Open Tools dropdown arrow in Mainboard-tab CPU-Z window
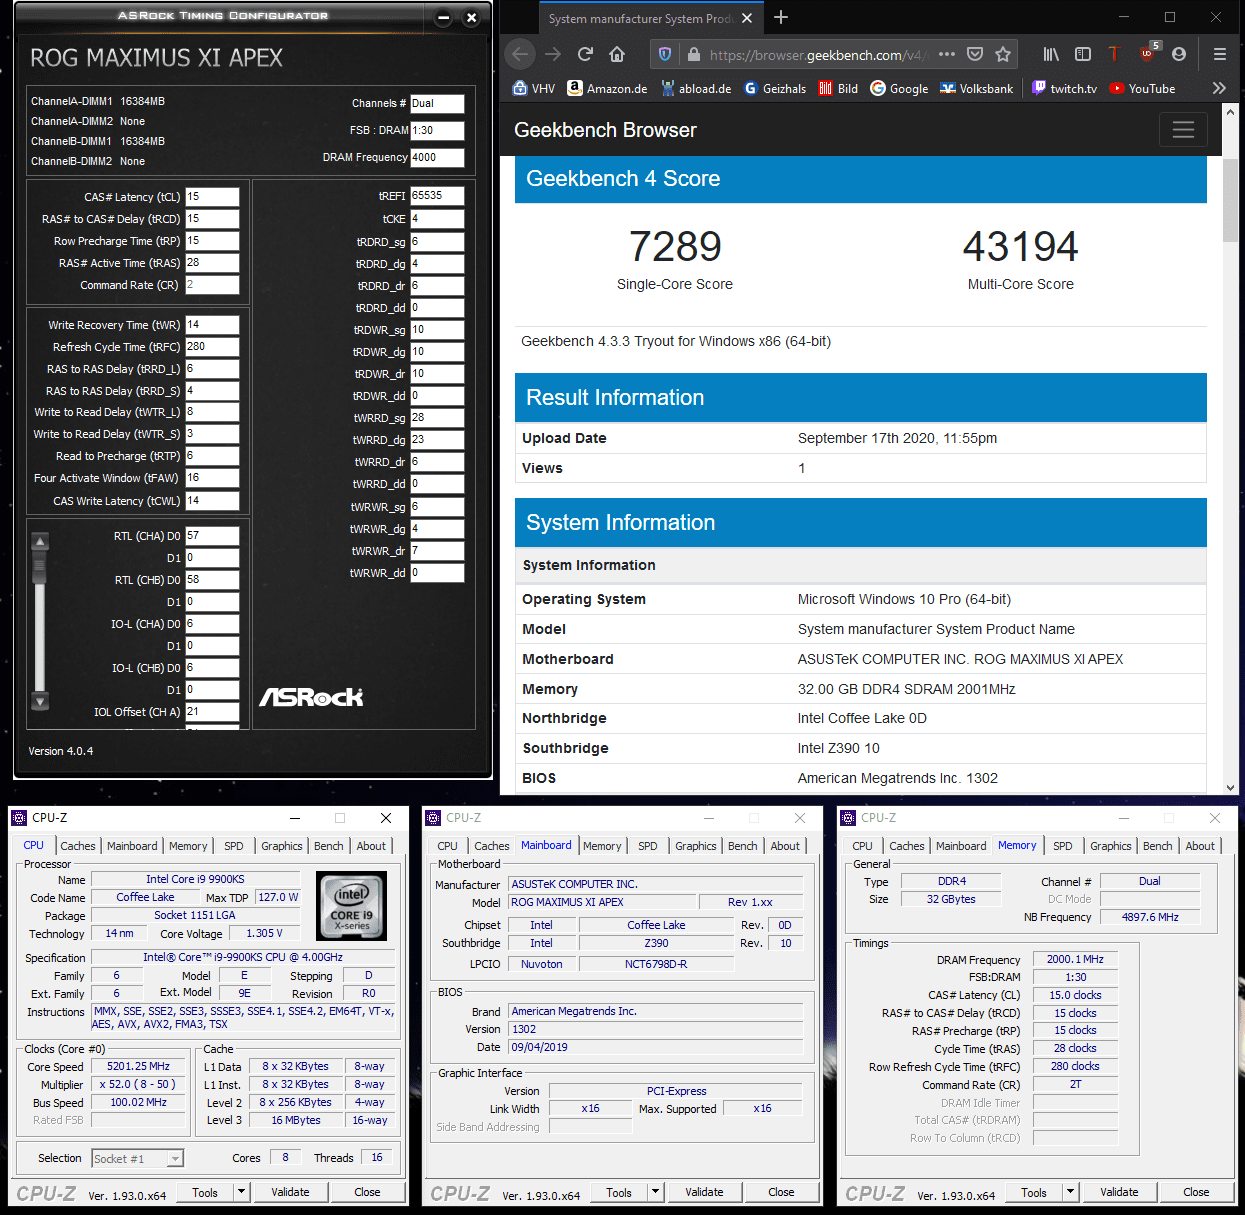The height and width of the screenshot is (1215, 1245). point(655,1192)
